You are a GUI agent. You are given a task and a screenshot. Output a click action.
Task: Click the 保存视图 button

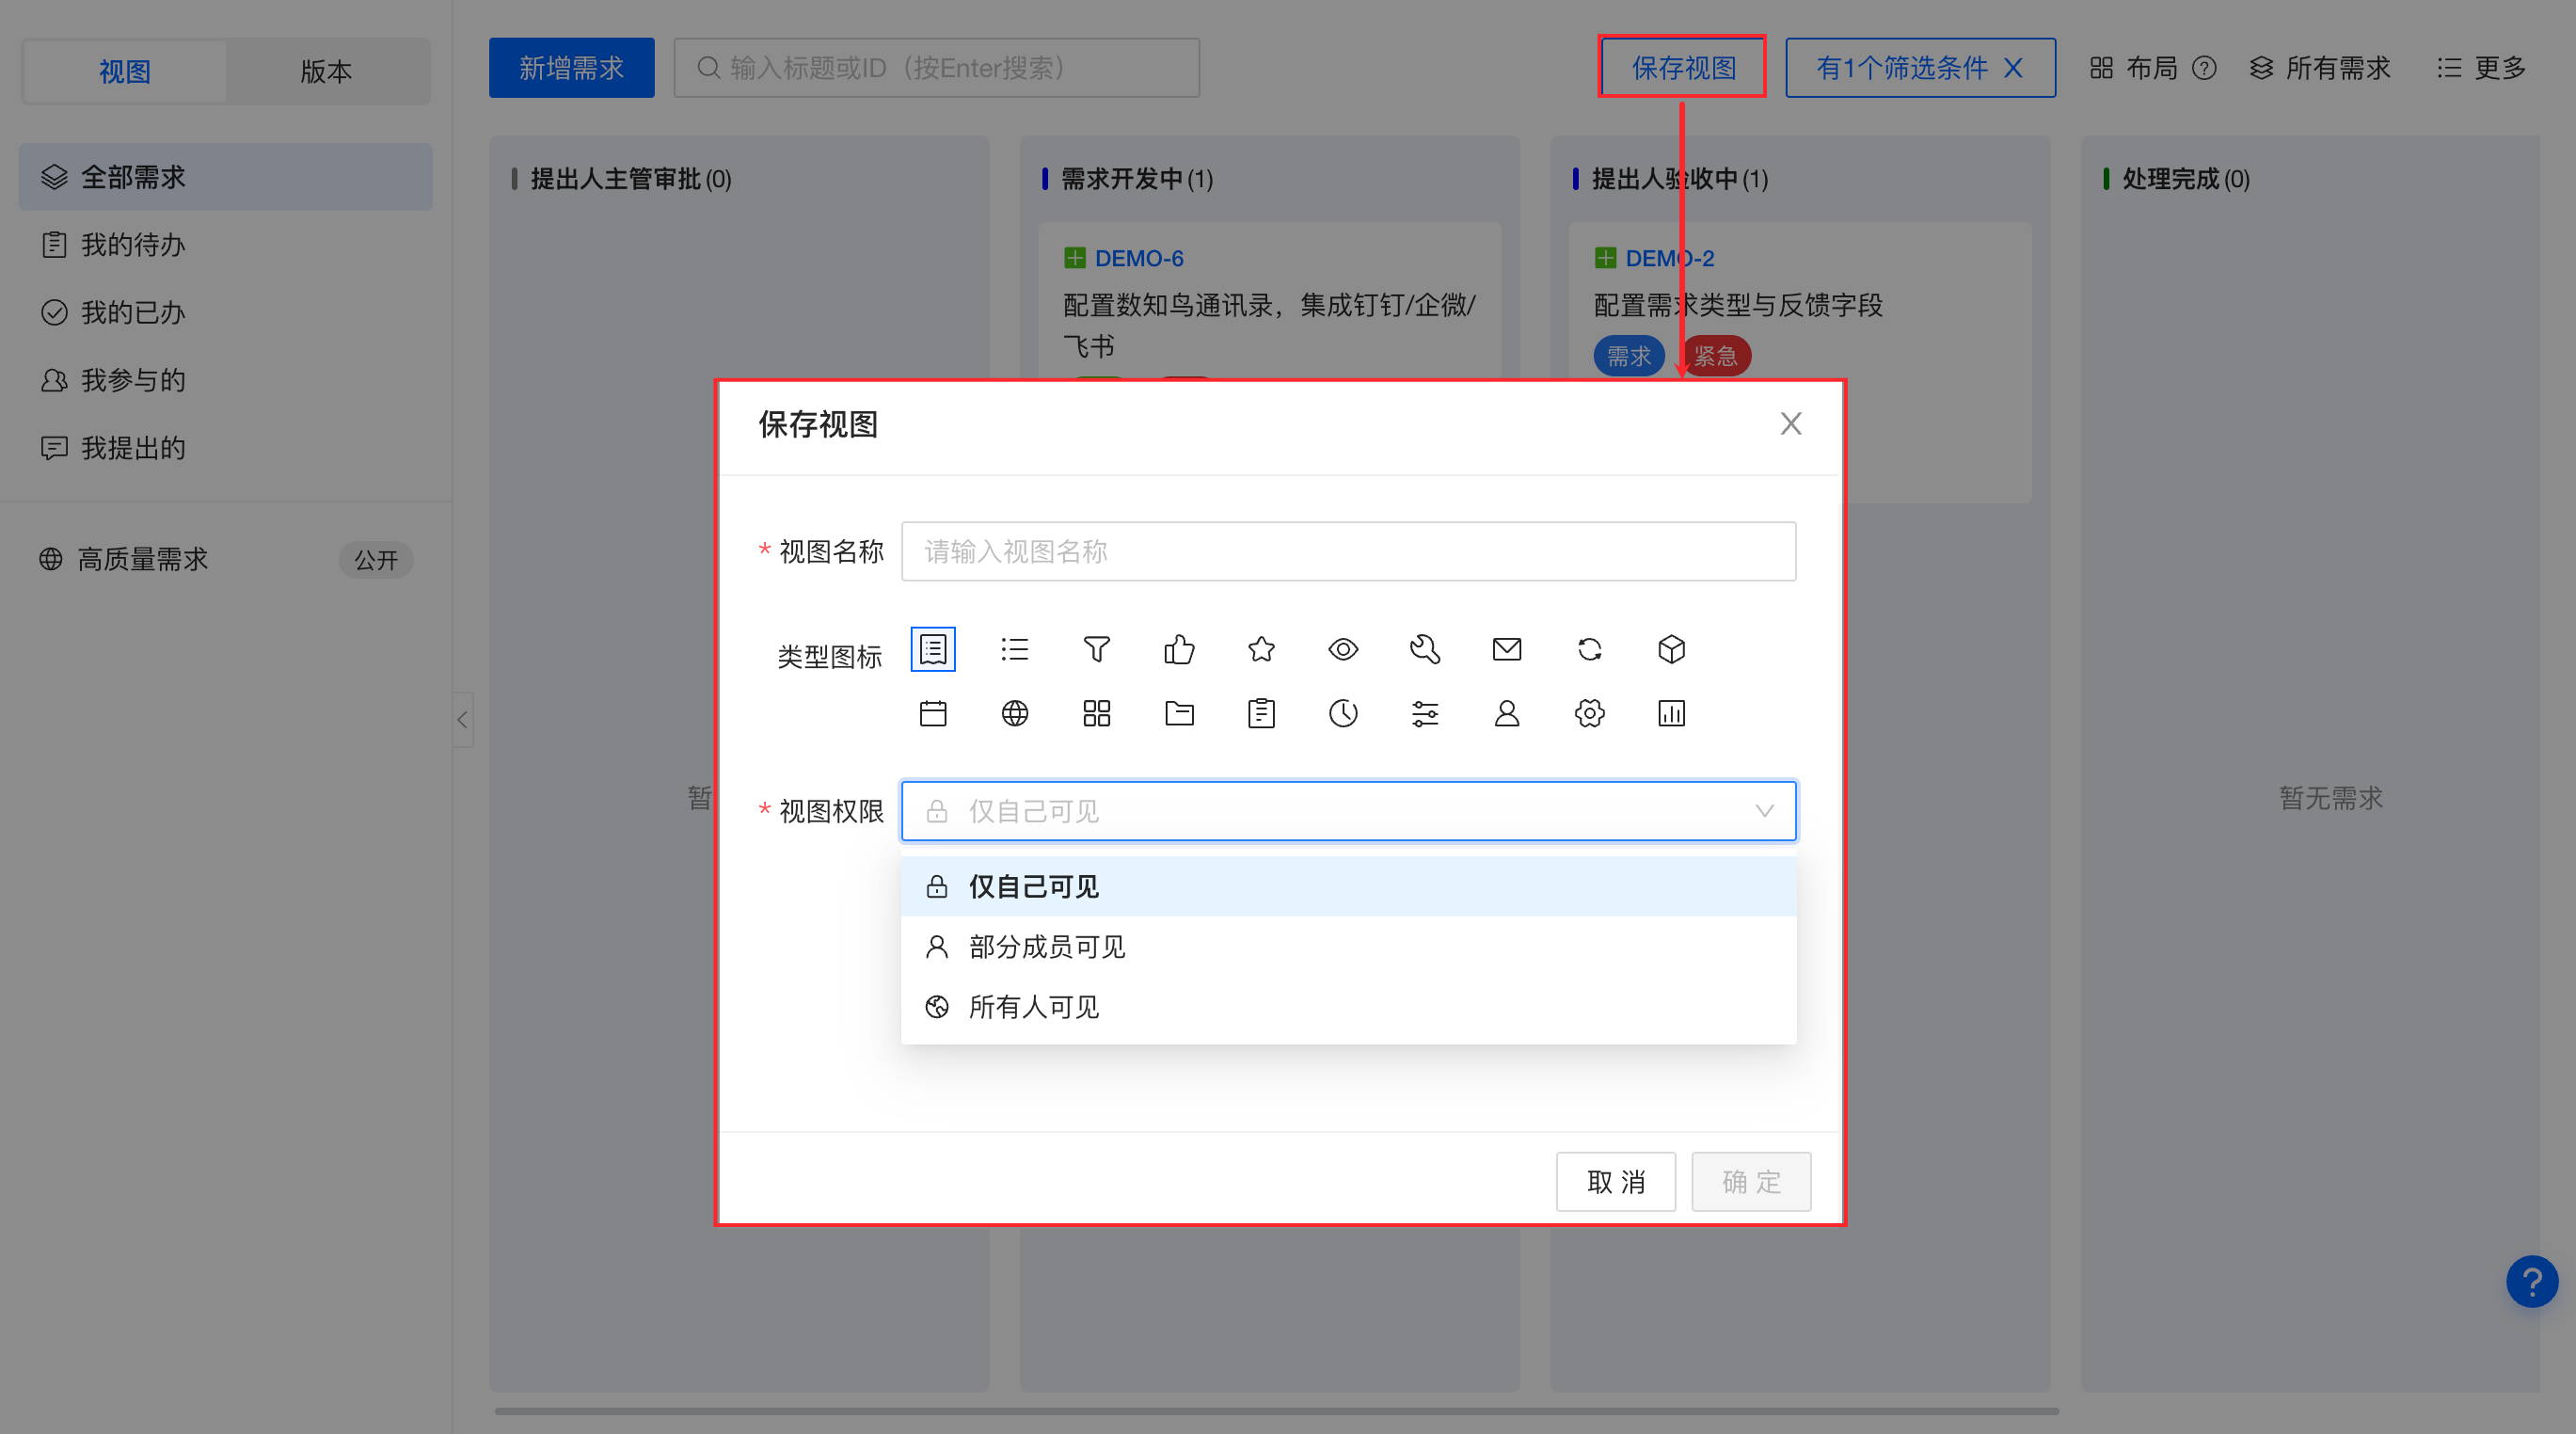(x=1683, y=68)
